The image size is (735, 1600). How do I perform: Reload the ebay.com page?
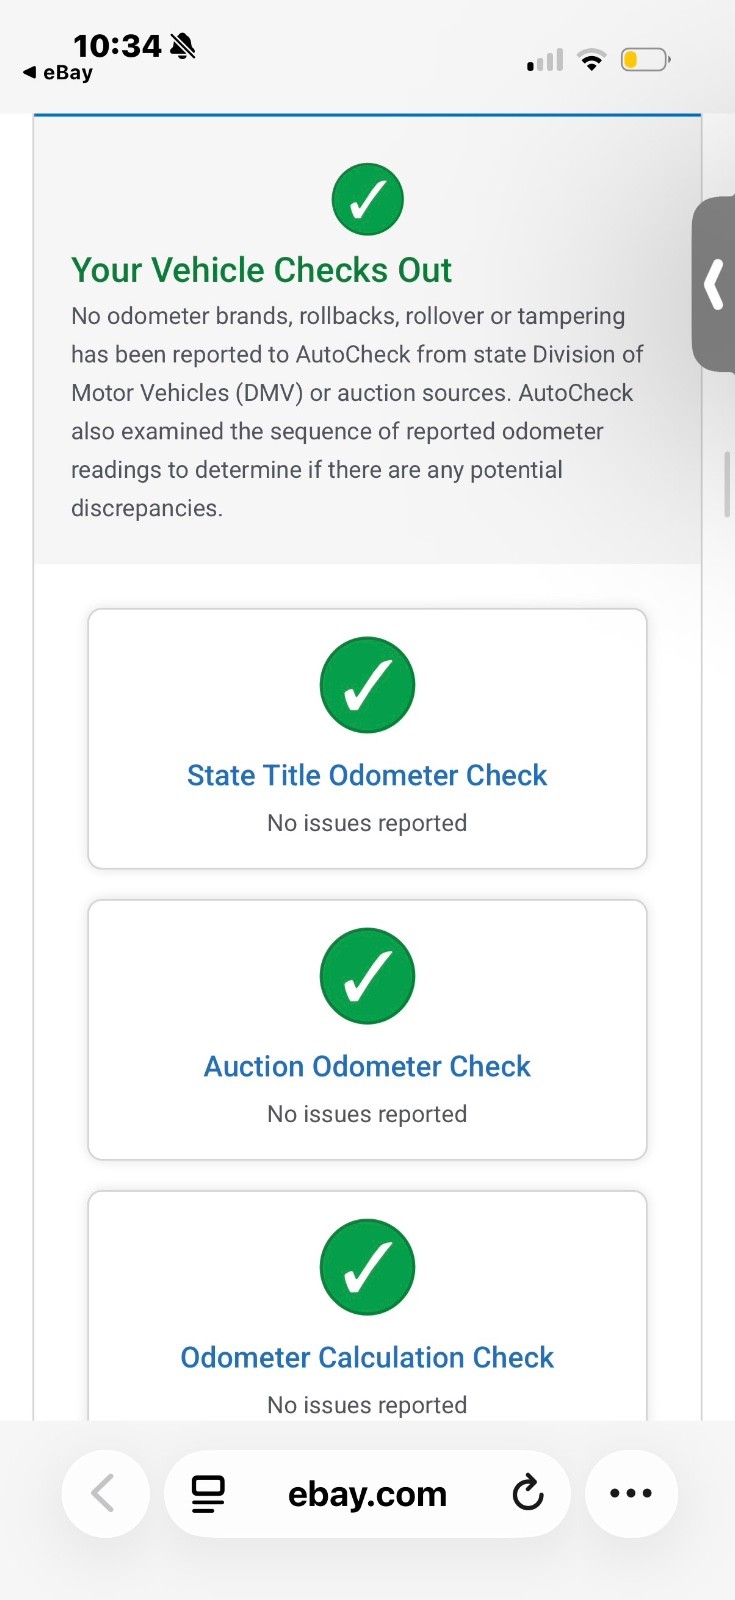point(528,1494)
